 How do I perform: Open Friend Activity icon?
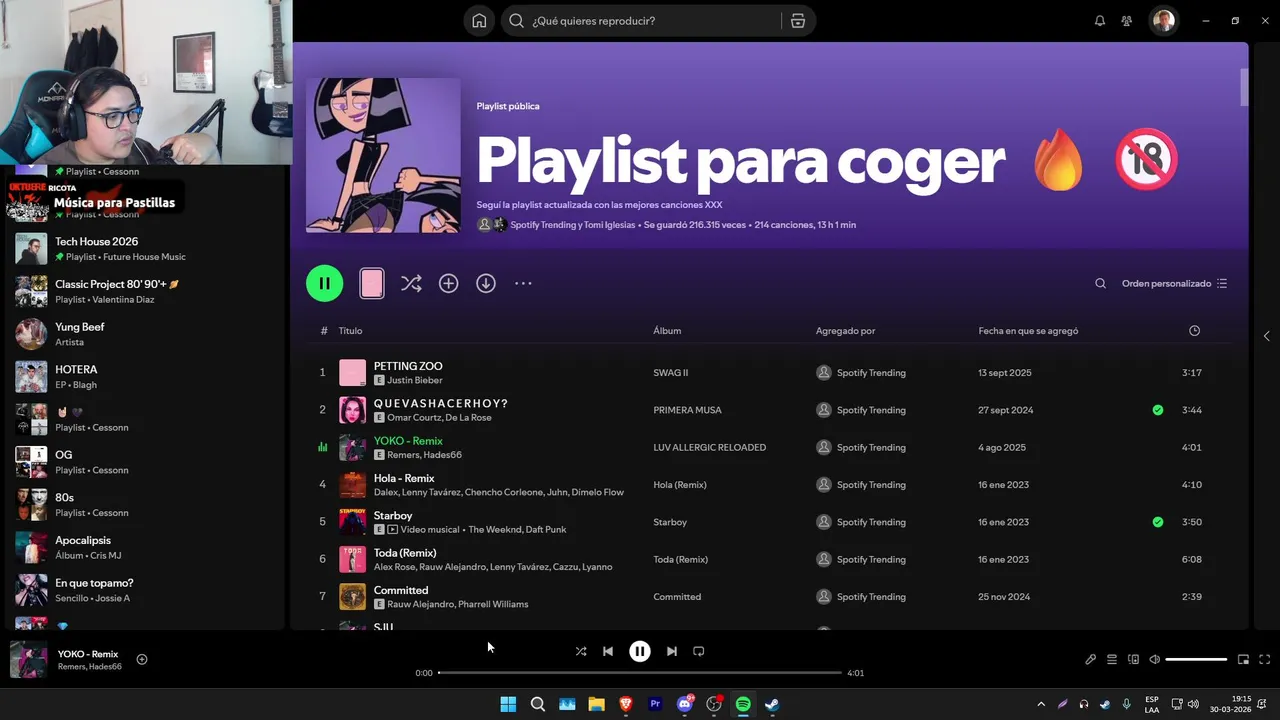(1127, 21)
